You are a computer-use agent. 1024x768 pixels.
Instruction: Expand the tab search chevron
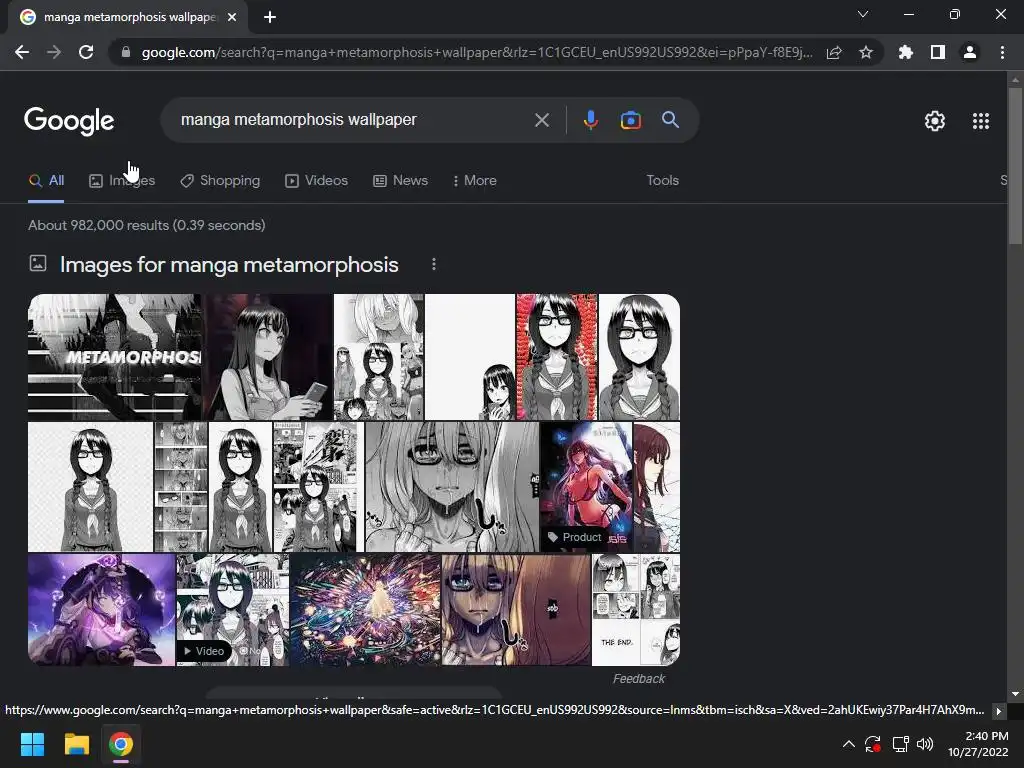click(863, 14)
